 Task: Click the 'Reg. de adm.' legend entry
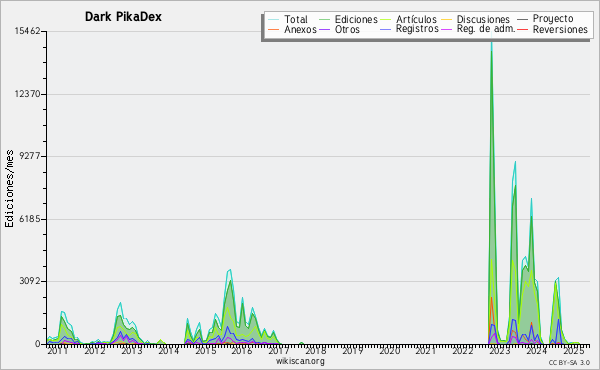(x=486, y=29)
